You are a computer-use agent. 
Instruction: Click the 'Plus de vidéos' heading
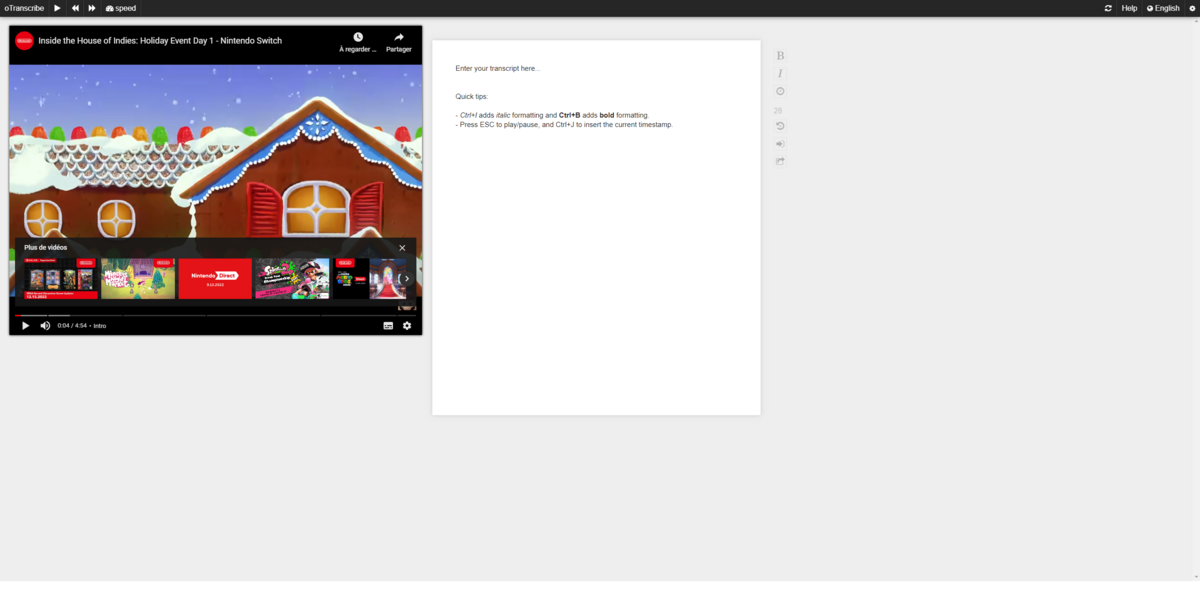click(46, 248)
